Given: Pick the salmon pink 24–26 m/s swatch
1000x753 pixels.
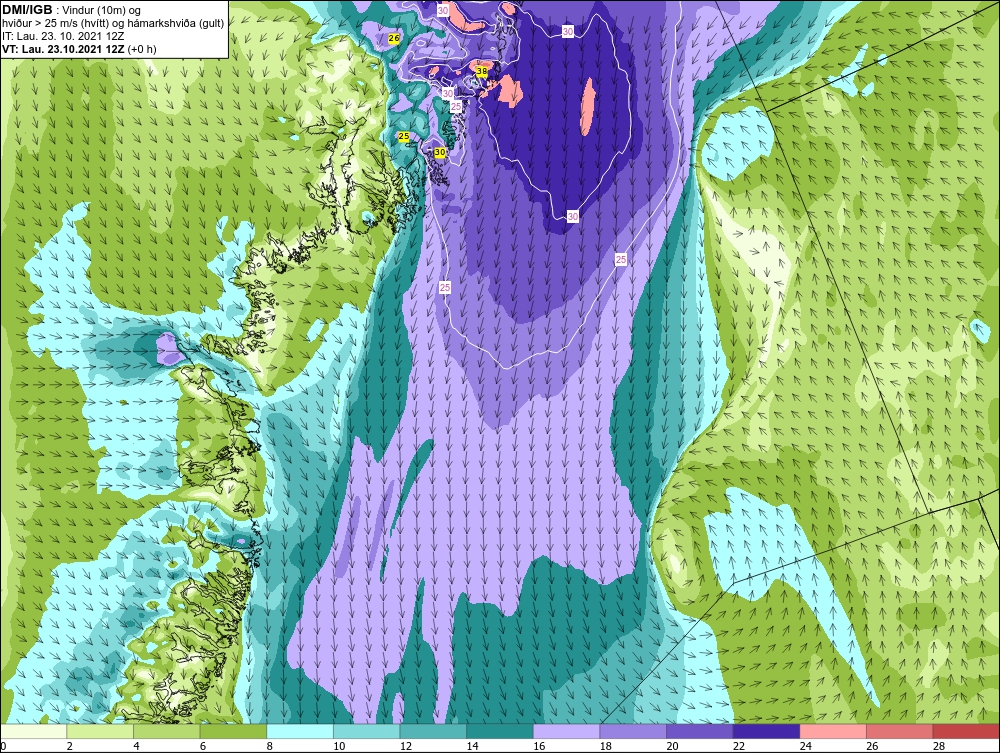Looking at the screenshot, I should pyautogui.click(x=833, y=731).
